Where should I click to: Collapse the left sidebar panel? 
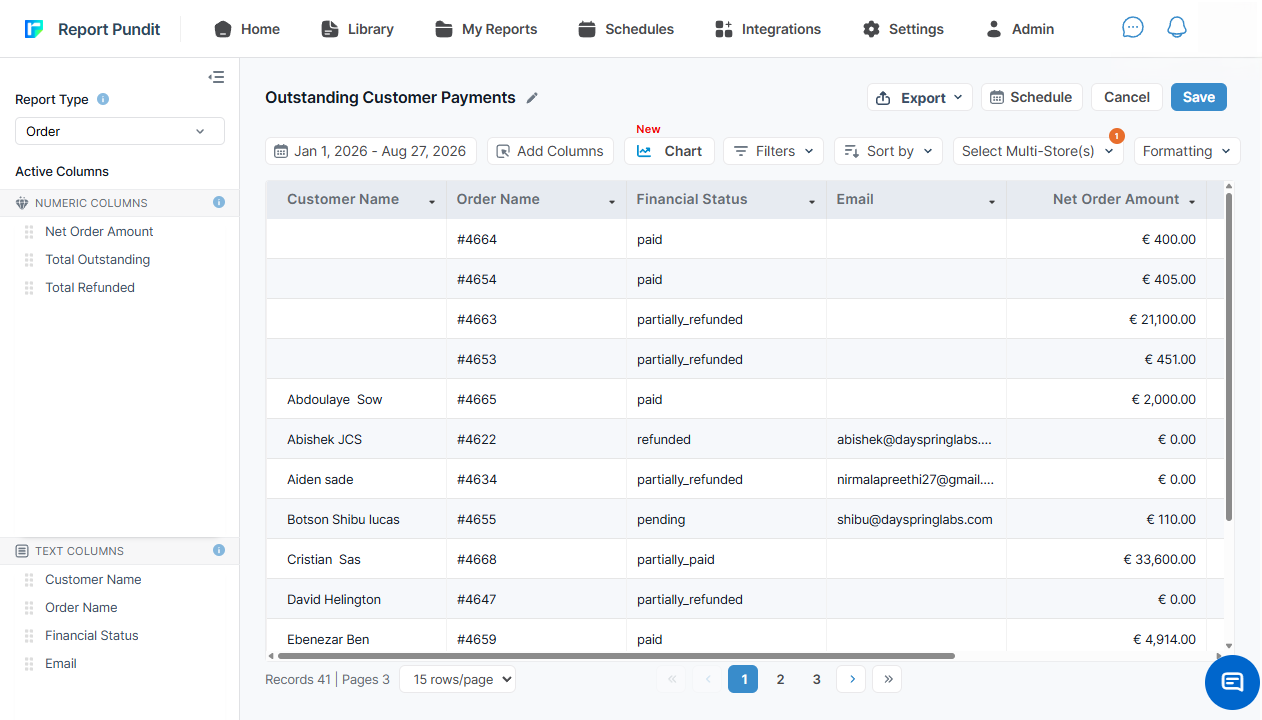216,77
